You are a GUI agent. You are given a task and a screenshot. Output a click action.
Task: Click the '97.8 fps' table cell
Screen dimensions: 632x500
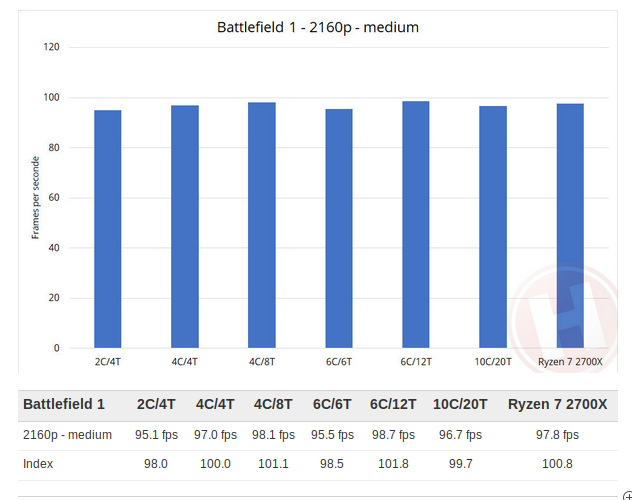click(x=557, y=435)
